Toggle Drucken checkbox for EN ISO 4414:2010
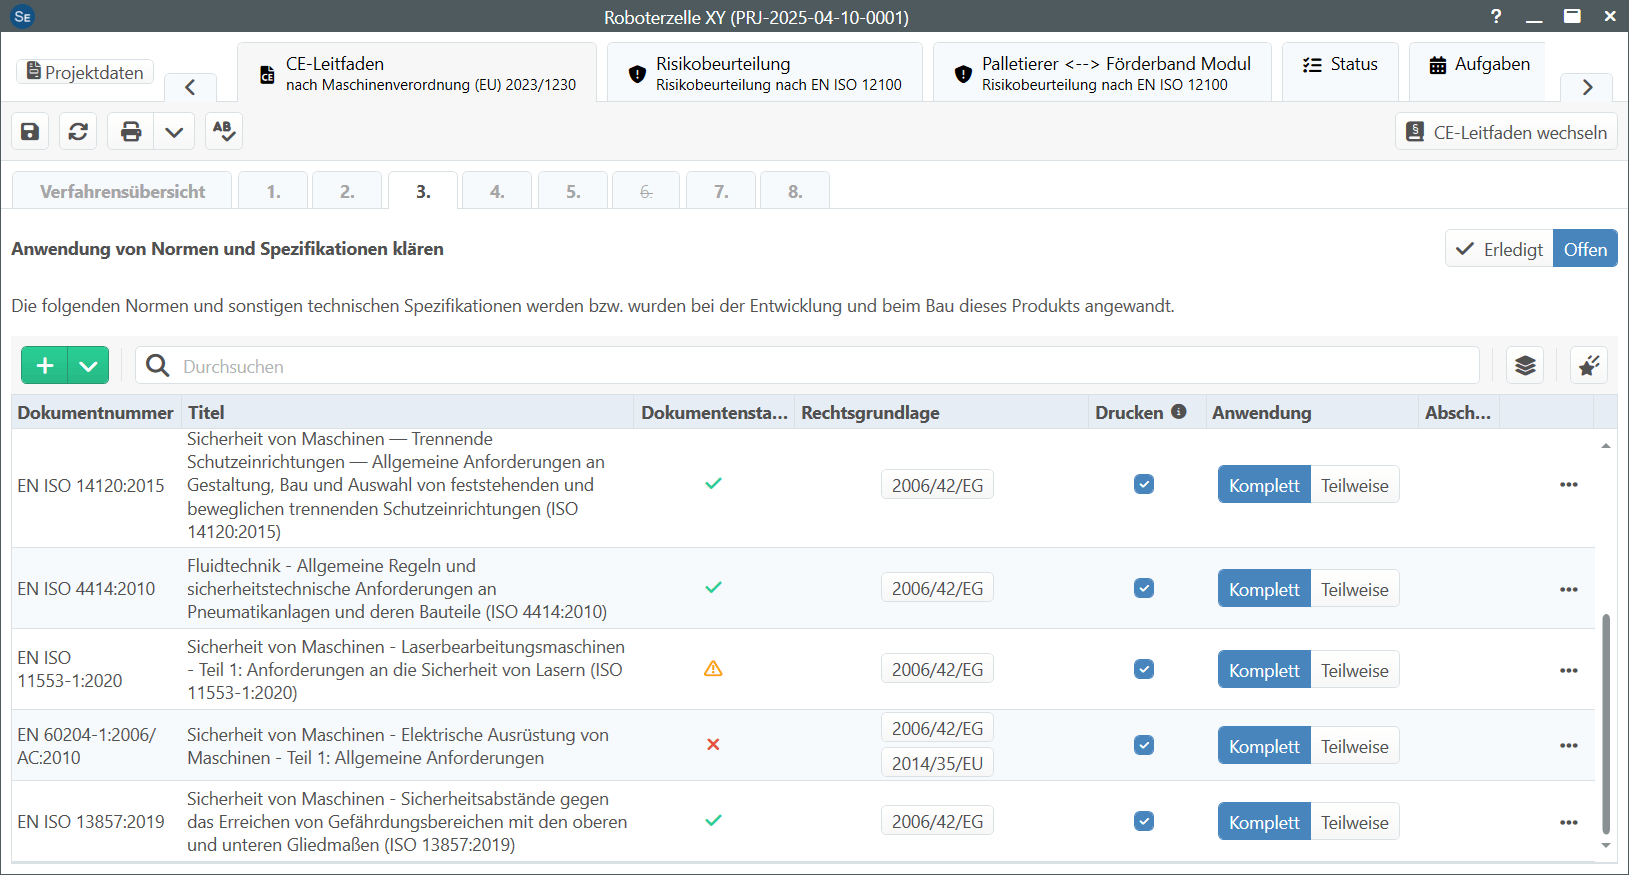 tap(1144, 588)
